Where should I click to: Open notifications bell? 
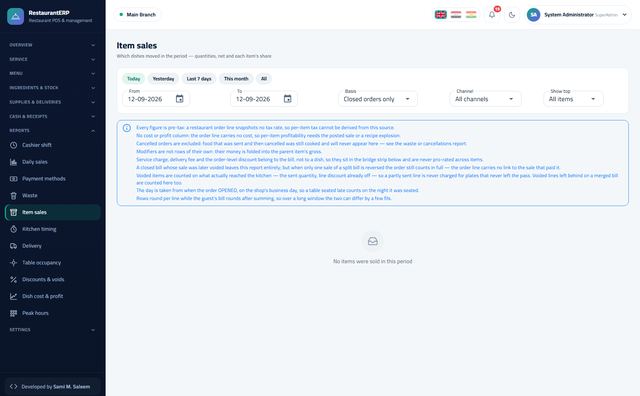coord(492,15)
